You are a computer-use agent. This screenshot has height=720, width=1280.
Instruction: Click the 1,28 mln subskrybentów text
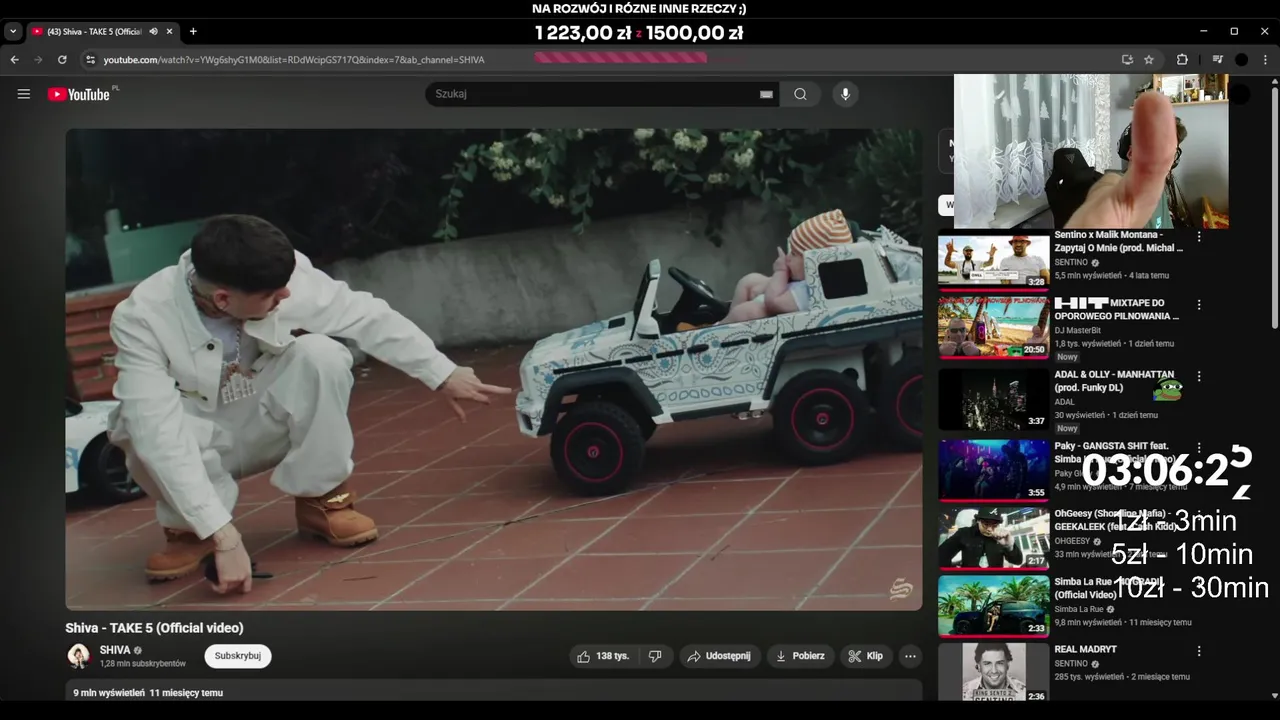point(143,664)
